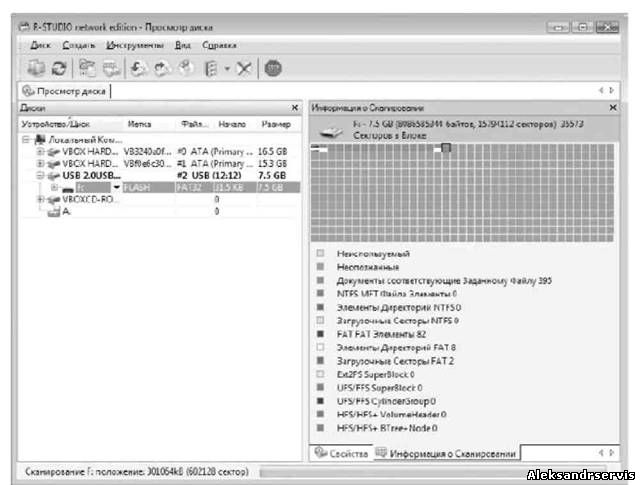Click the Начало column header

coord(232,124)
